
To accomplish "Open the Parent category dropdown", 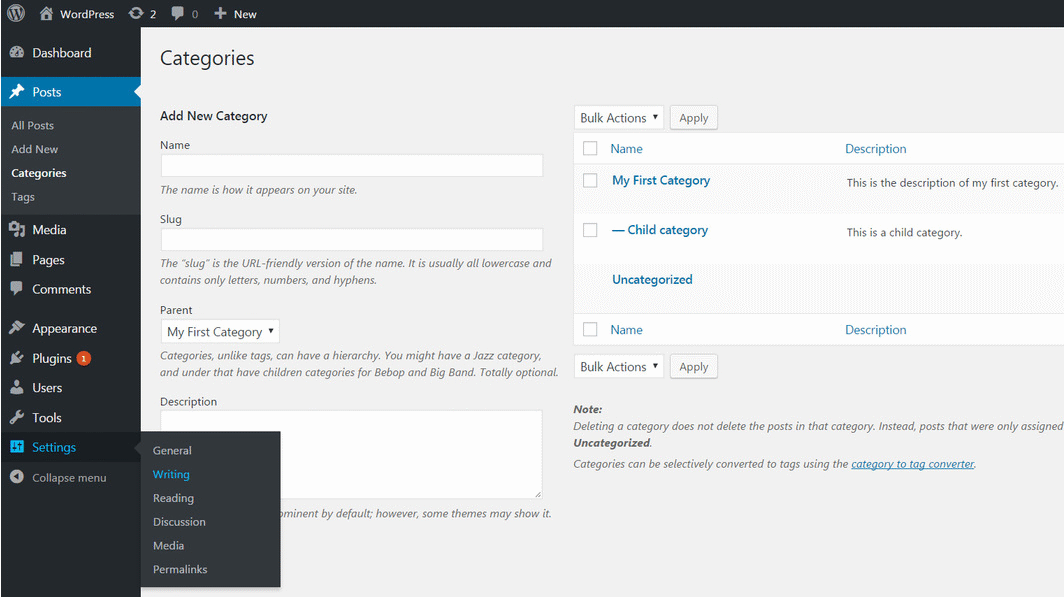I will click(220, 331).
